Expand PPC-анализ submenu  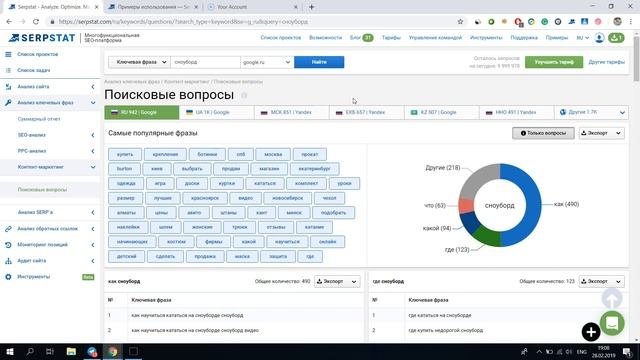[93, 151]
